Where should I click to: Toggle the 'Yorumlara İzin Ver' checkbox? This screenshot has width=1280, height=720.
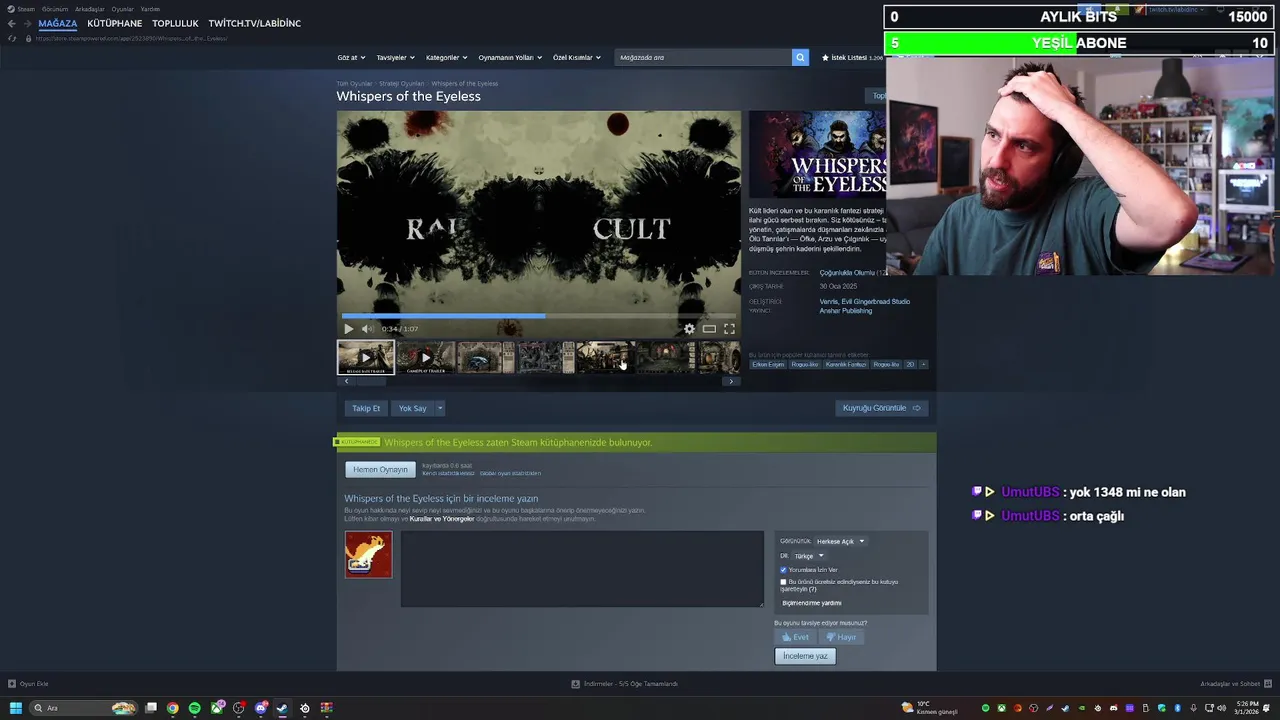tap(783, 570)
